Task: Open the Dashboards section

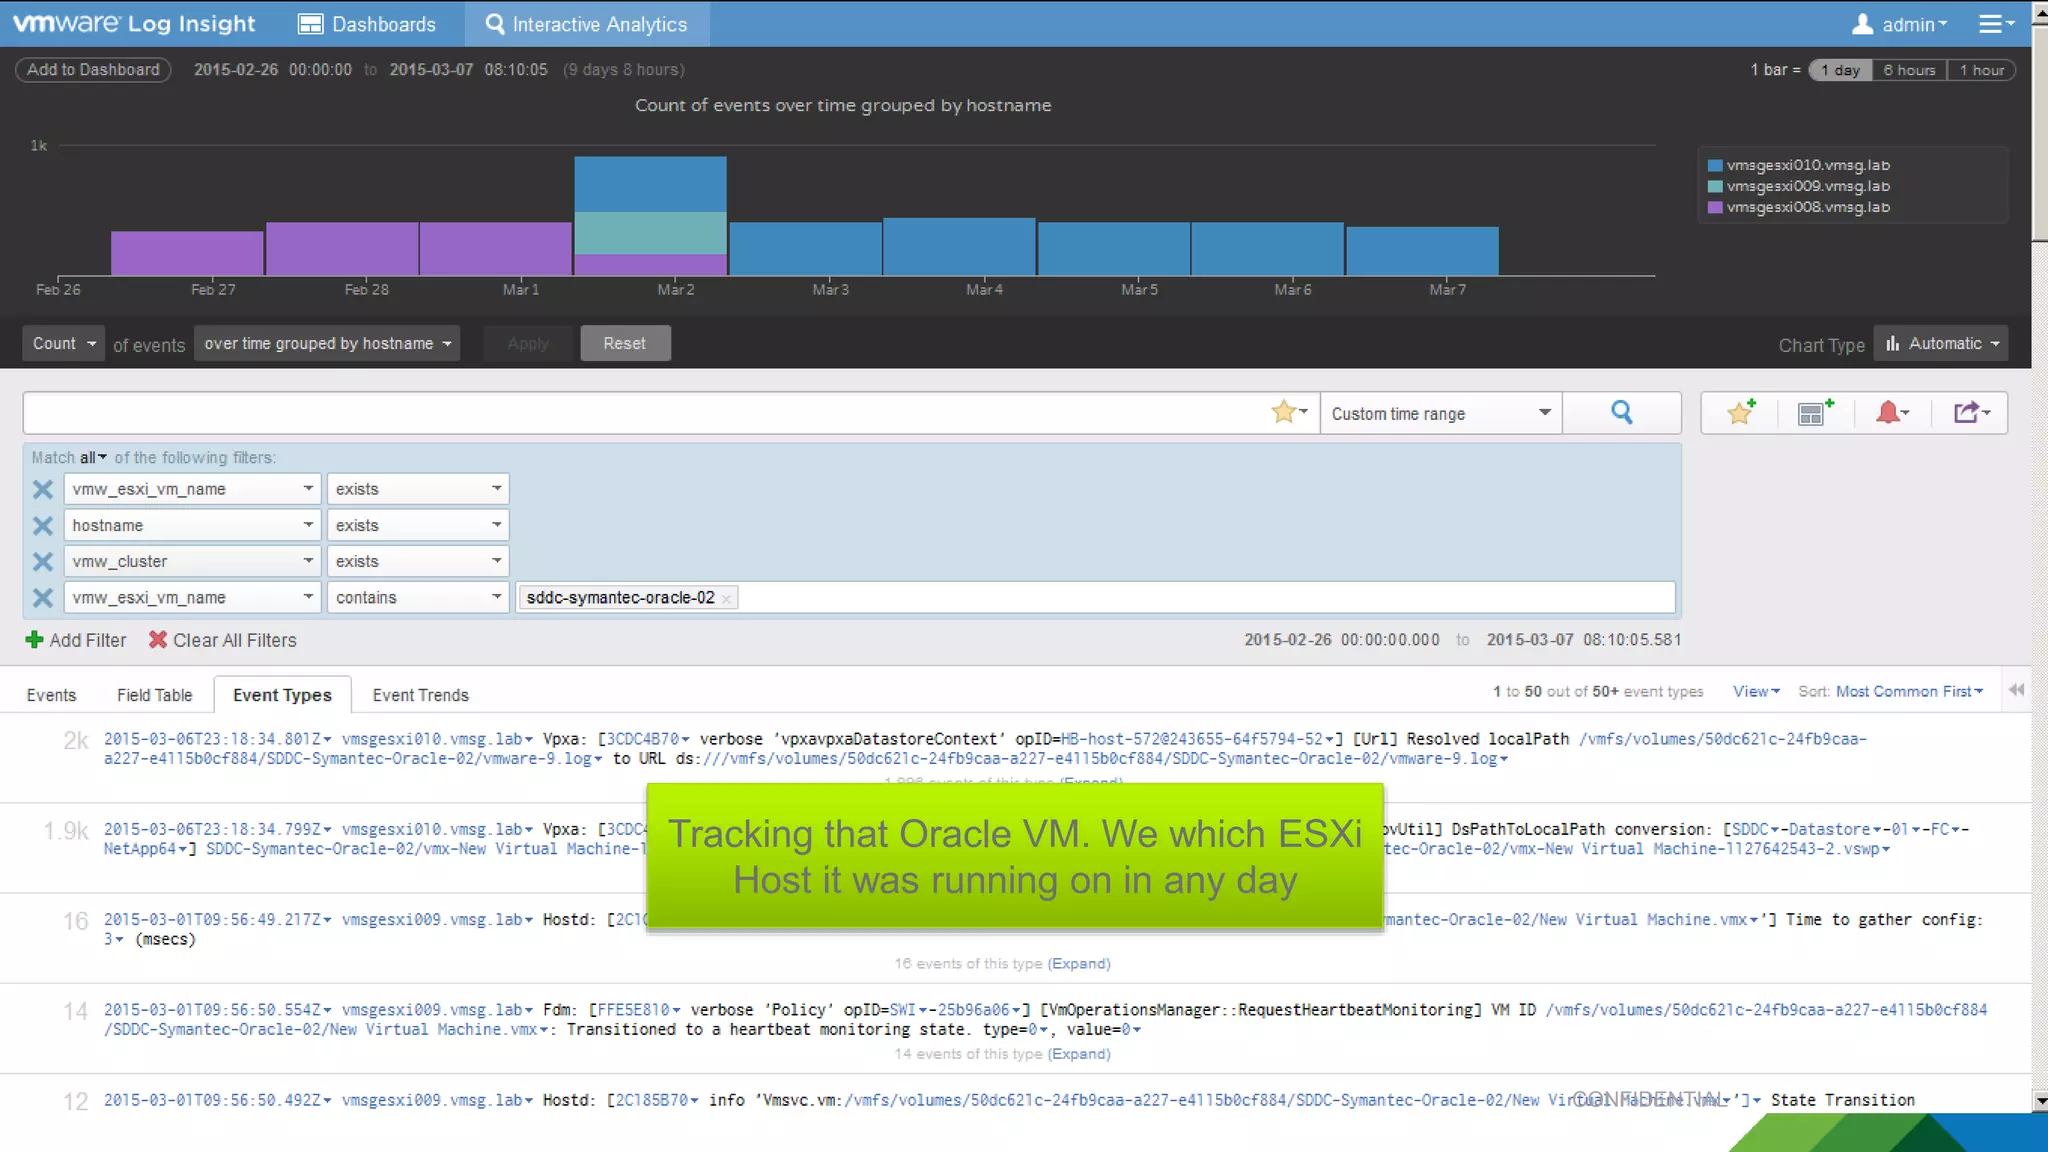Action: pos(367,24)
